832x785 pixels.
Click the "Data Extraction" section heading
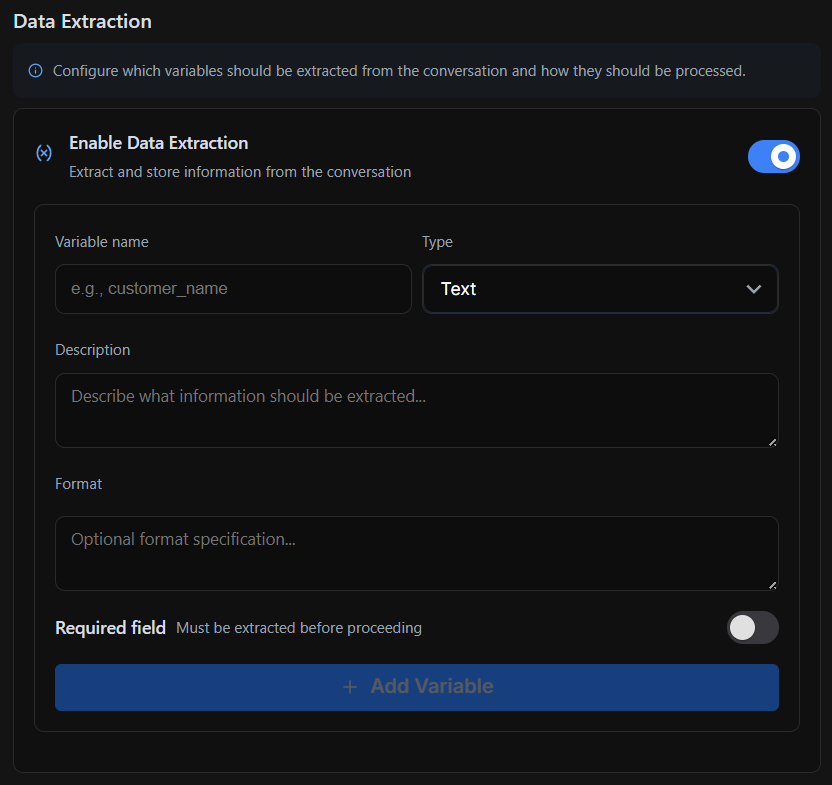click(83, 21)
